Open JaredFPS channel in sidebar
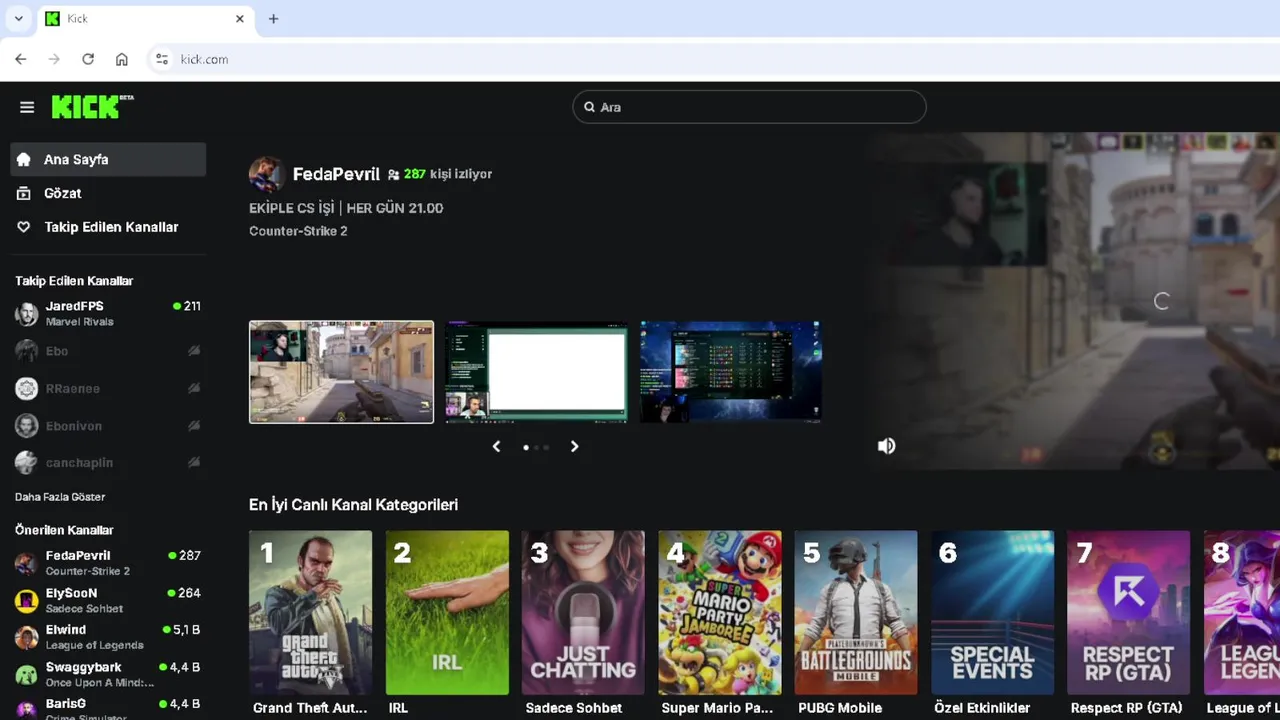Image resolution: width=1280 pixels, height=720 pixels. 108,314
